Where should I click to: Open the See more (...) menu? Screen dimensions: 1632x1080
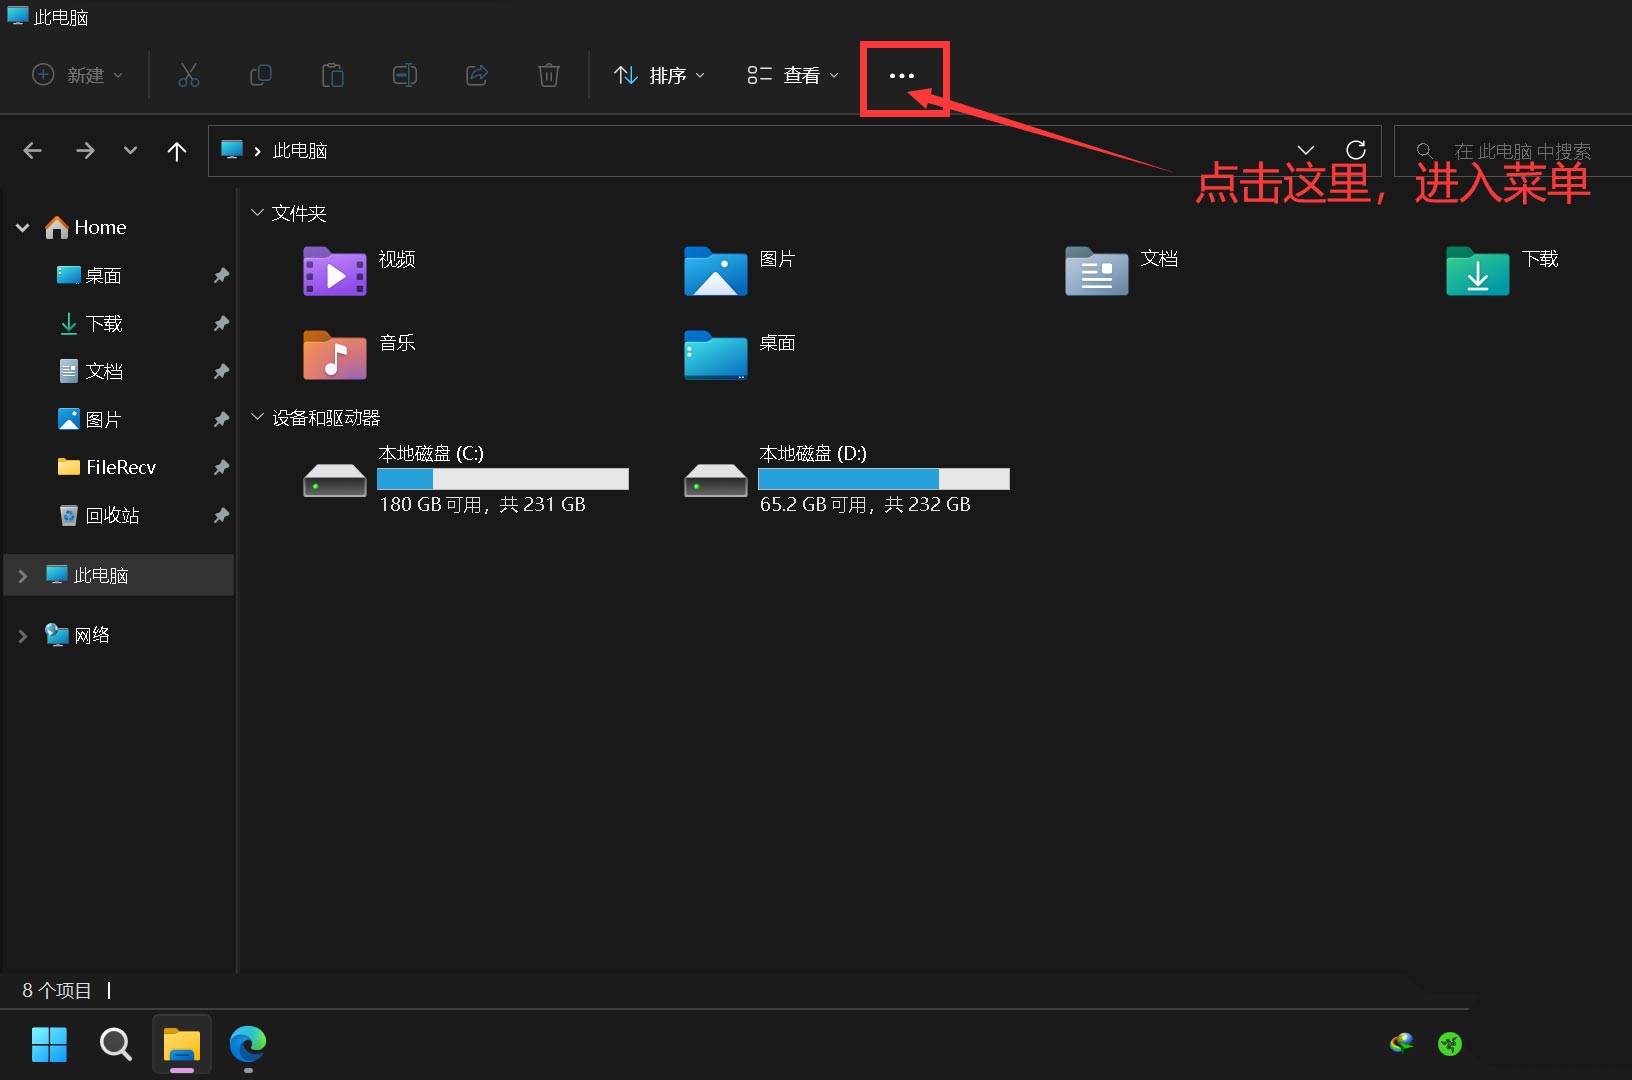904,75
